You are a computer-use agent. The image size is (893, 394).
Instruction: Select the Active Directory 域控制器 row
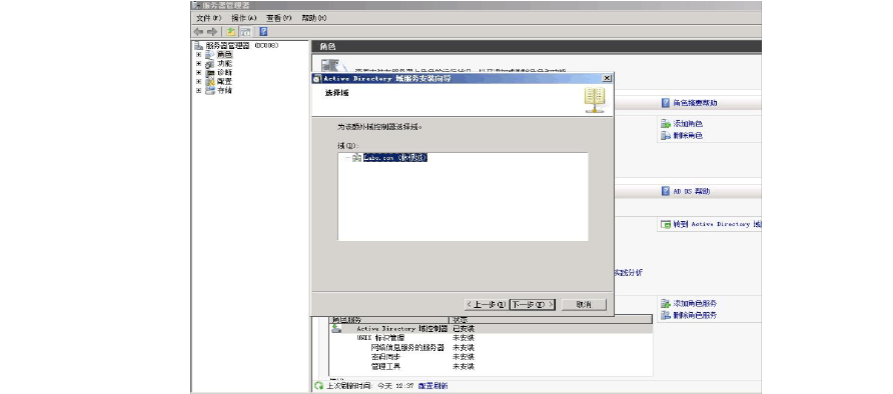tap(491, 329)
